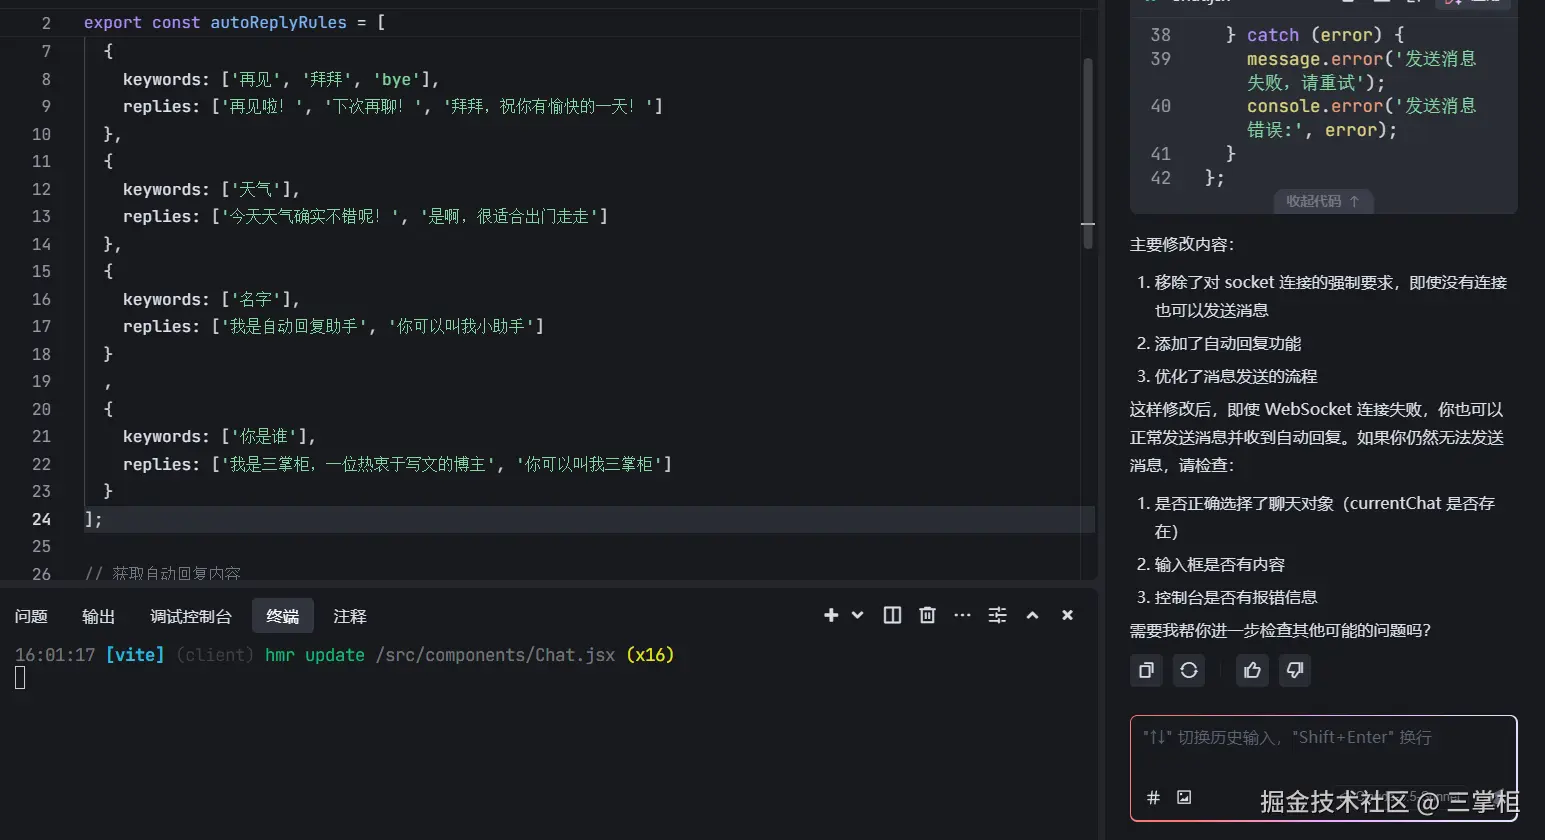Click the list item '是否正确选择了聊天对象'
Screen dimensions: 1545x840
point(1325,517)
